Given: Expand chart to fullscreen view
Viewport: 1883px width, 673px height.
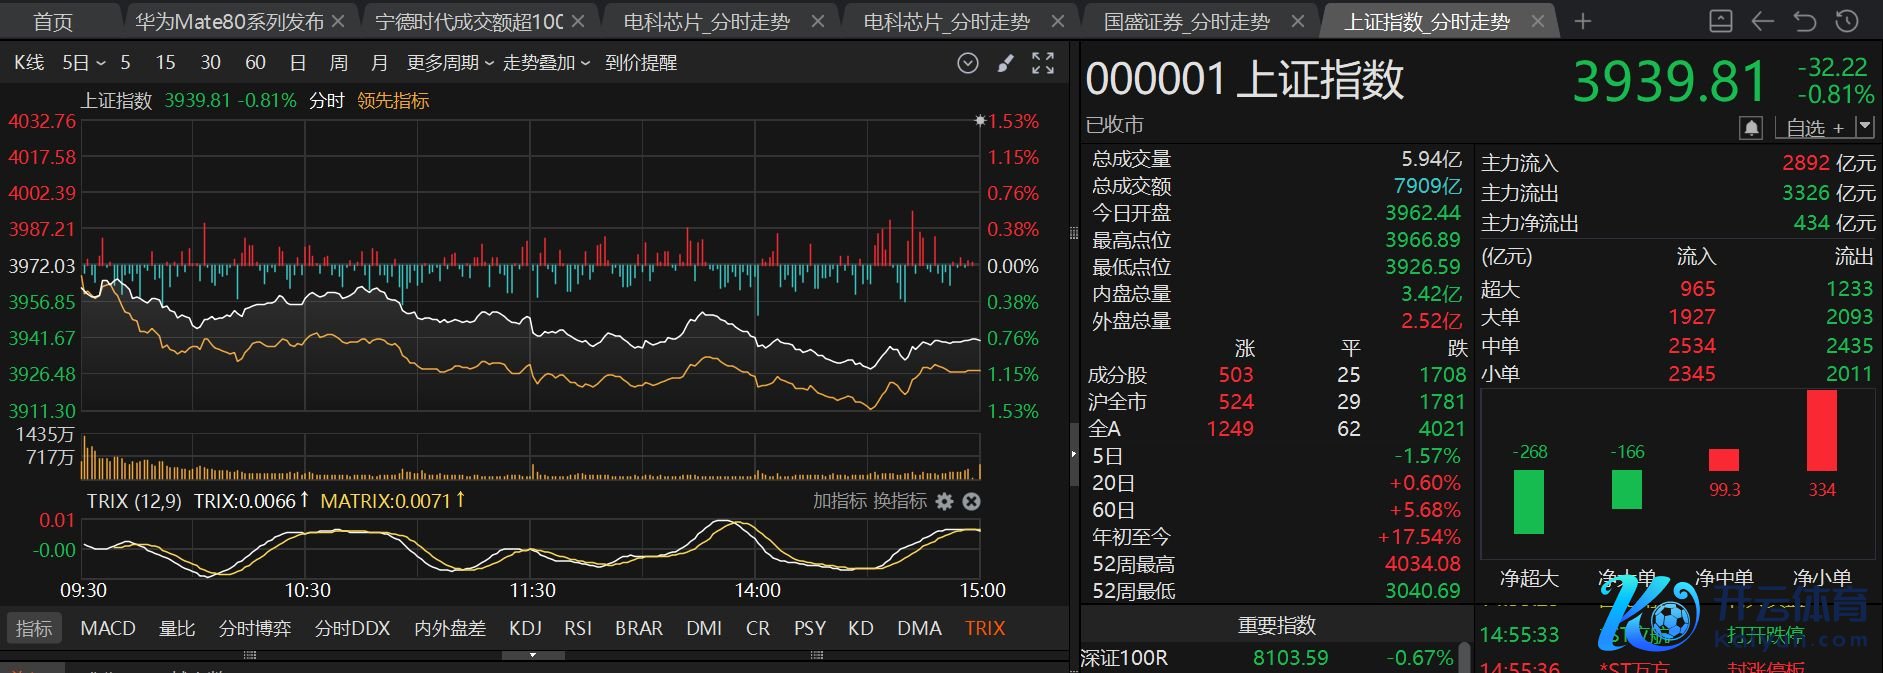Looking at the screenshot, I should [x=1043, y=63].
